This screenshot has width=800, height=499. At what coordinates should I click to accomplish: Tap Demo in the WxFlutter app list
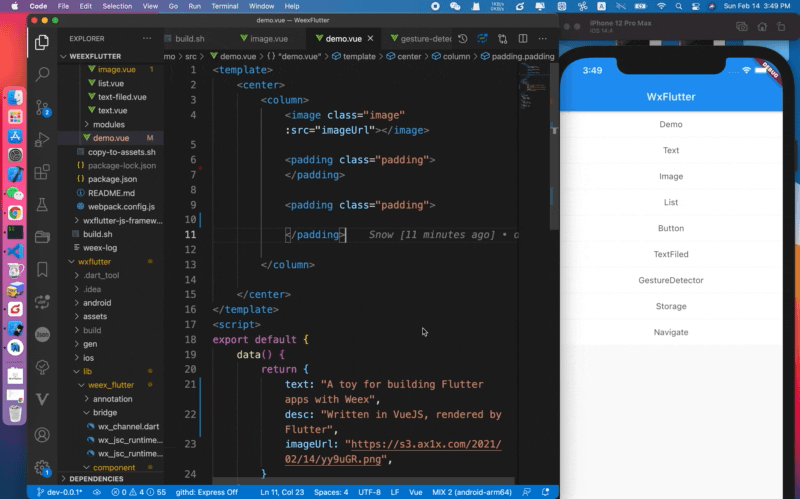pyautogui.click(x=671, y=124)
